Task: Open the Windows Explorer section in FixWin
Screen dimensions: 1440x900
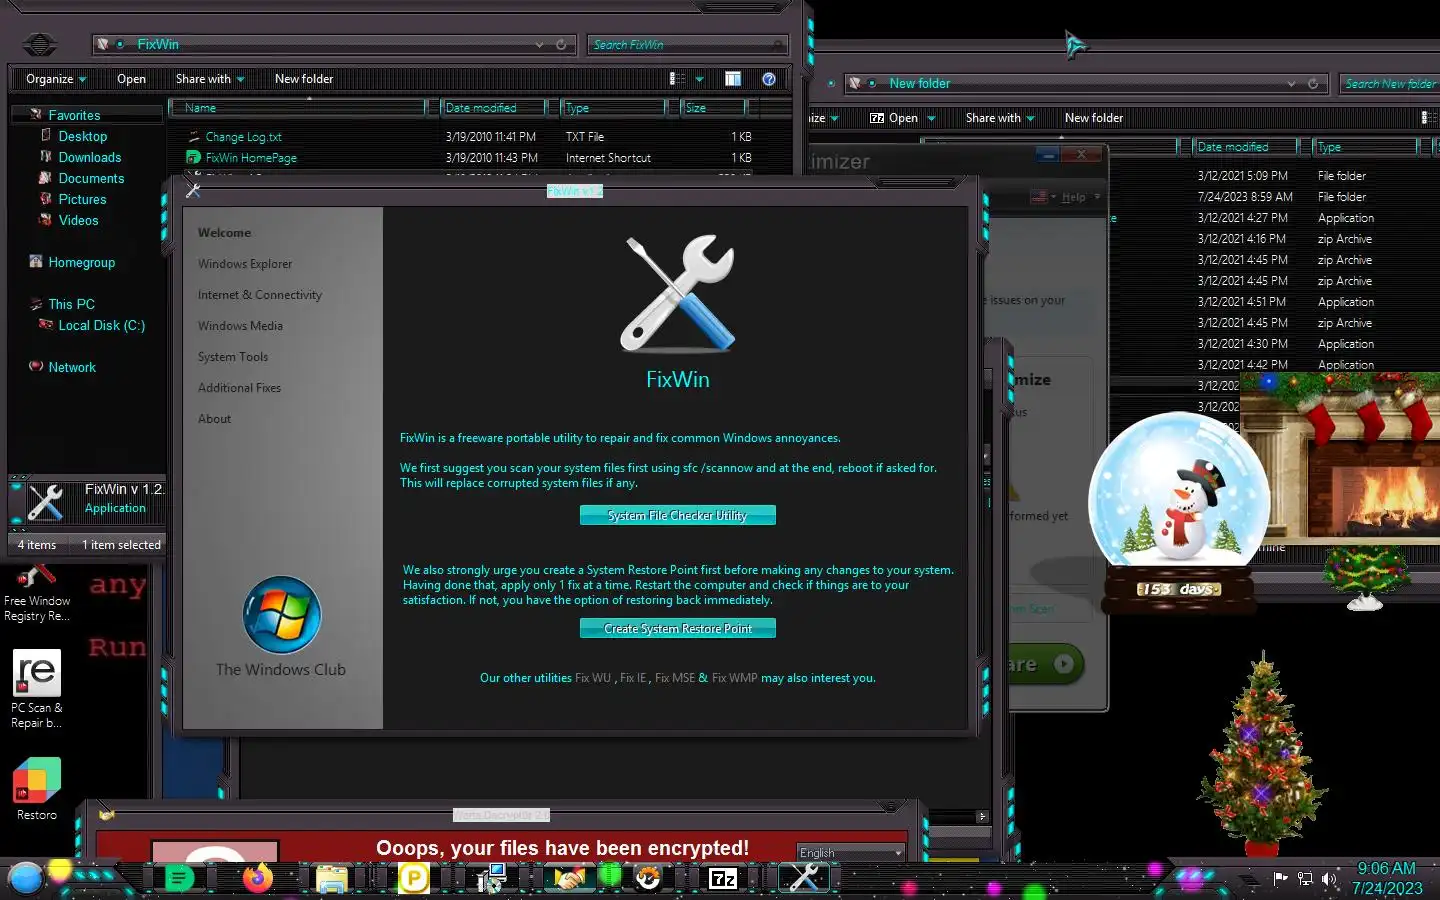Action: pyautogui.click(x=245, y=264)
